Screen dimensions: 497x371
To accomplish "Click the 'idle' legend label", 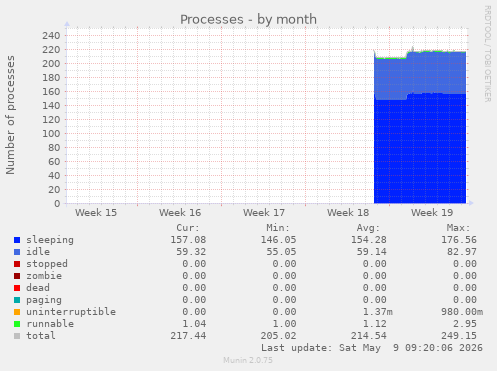I will pos(38,252).
